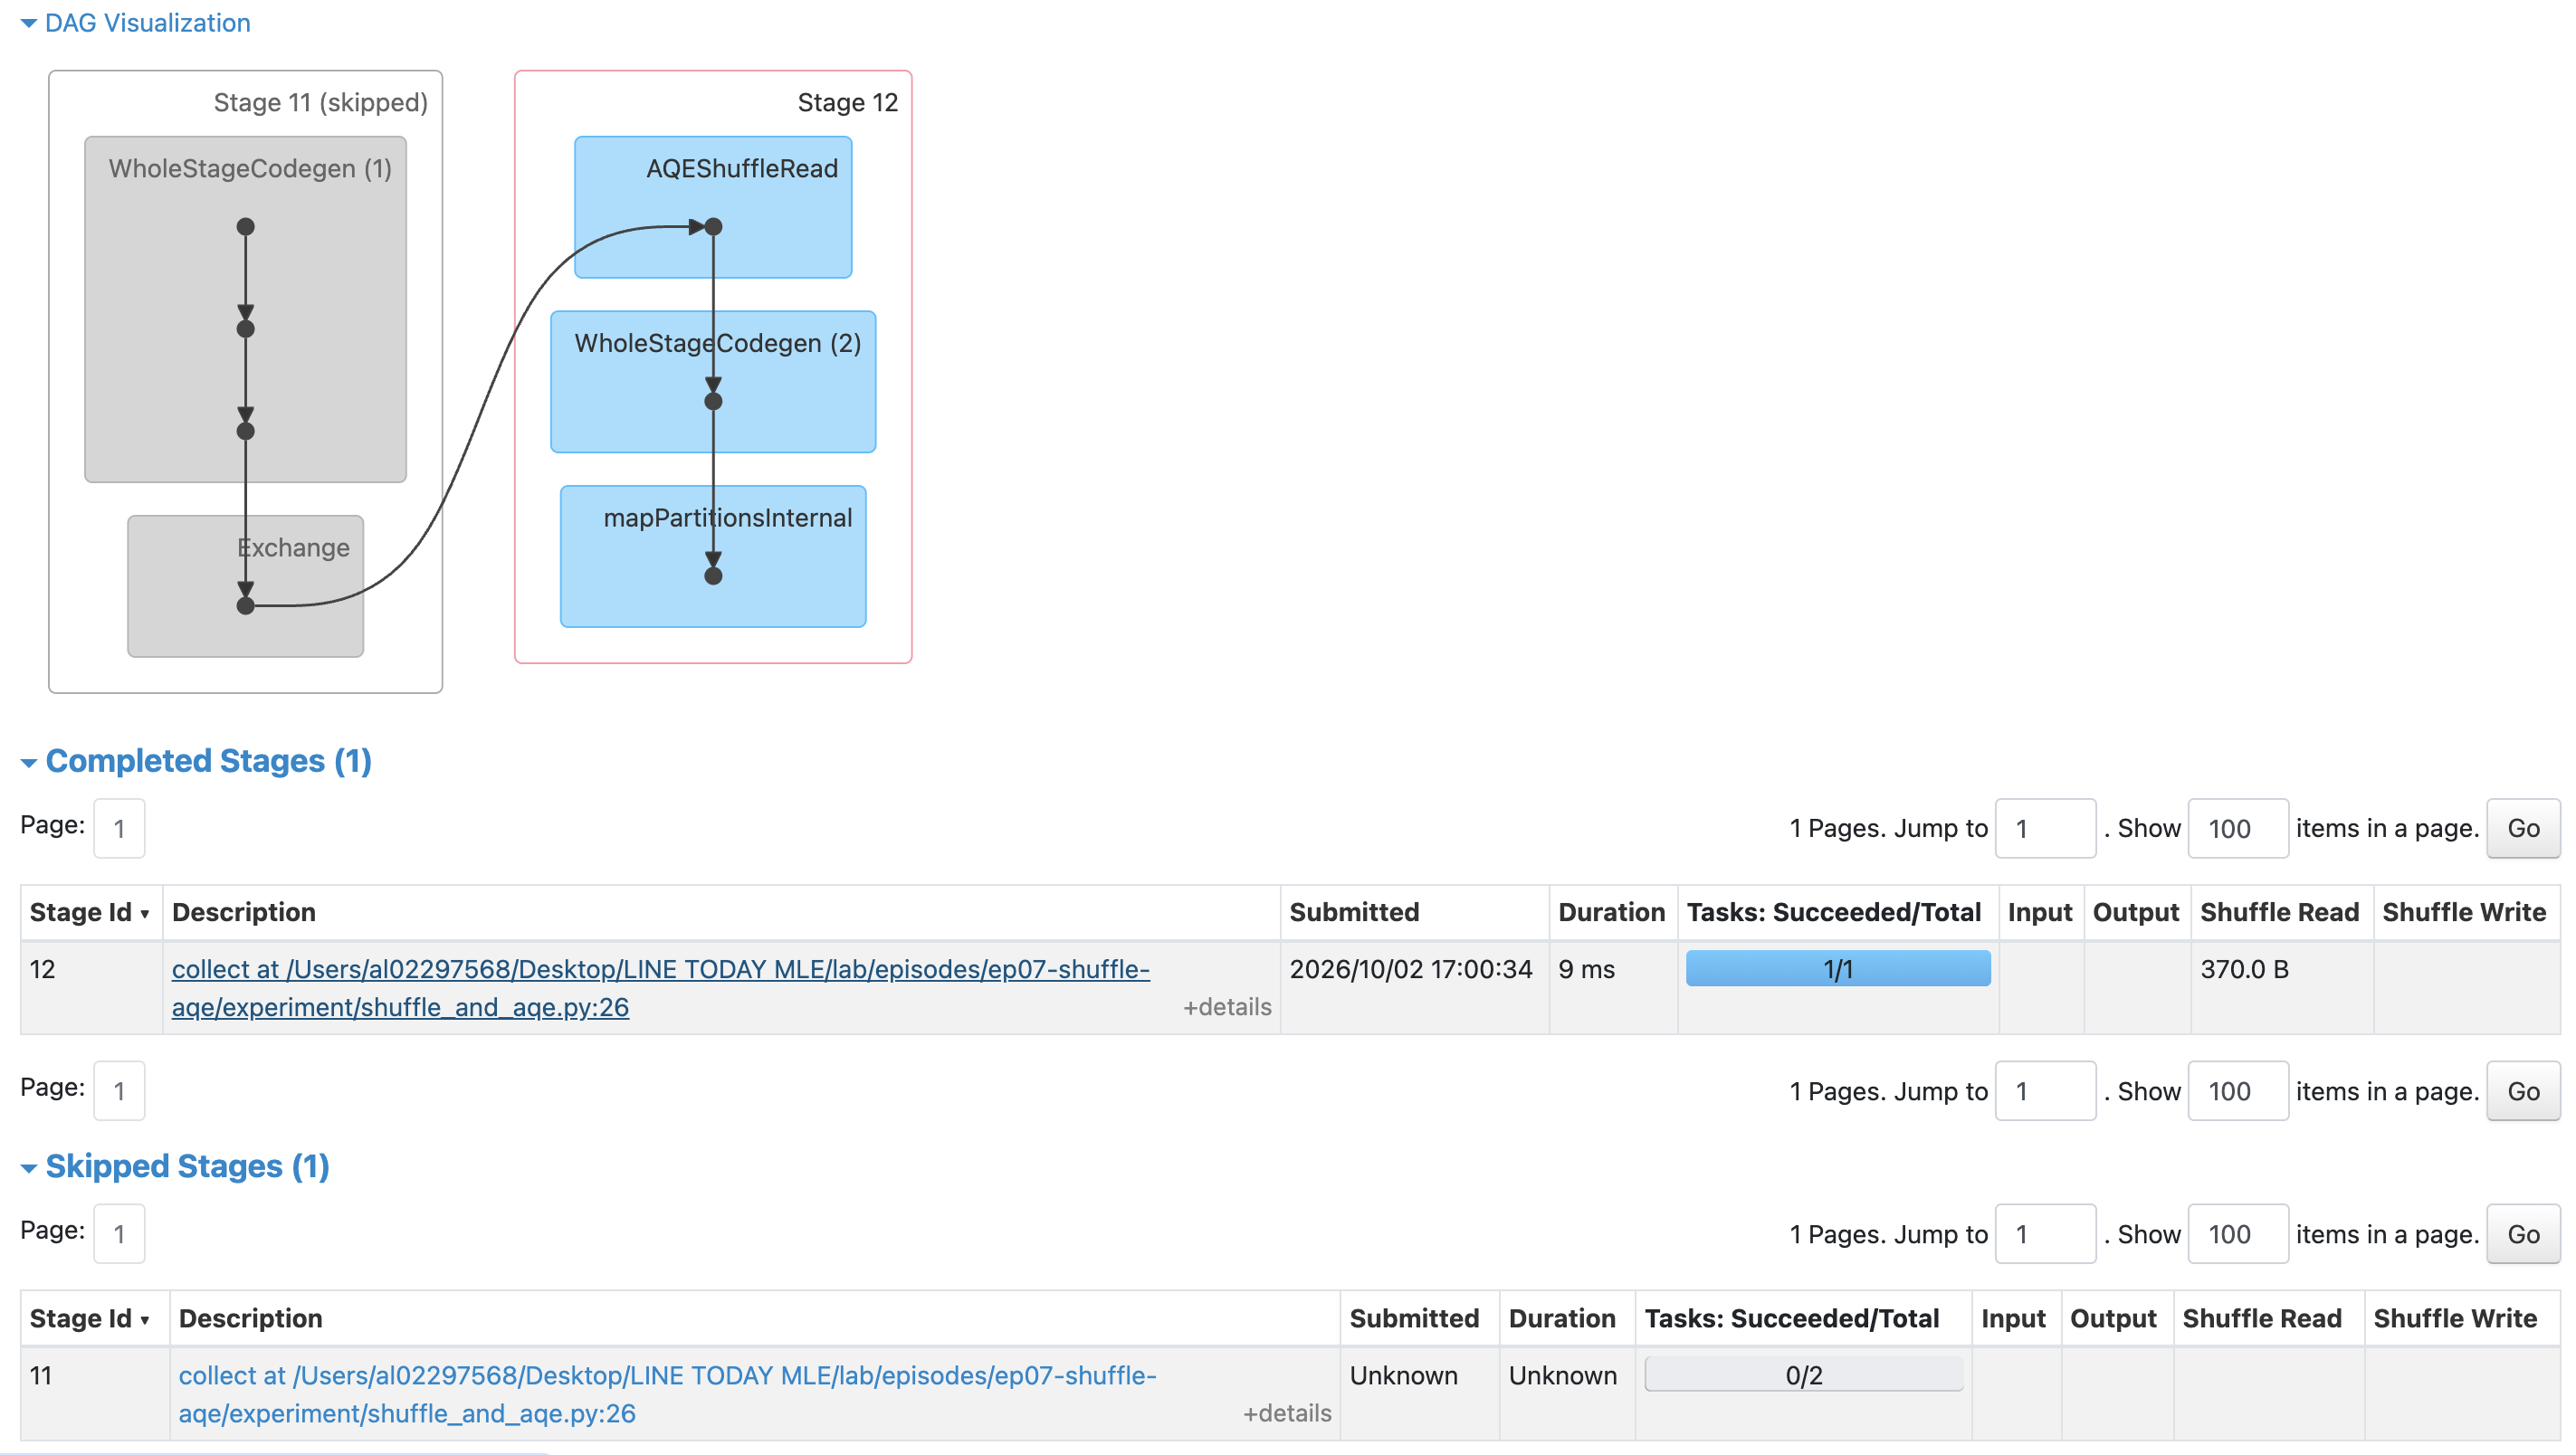The width and height of the screenshot is (2576, 1455).
Task: Focus Jump to field below Completed Stages table
Action: (2045, 1091)
